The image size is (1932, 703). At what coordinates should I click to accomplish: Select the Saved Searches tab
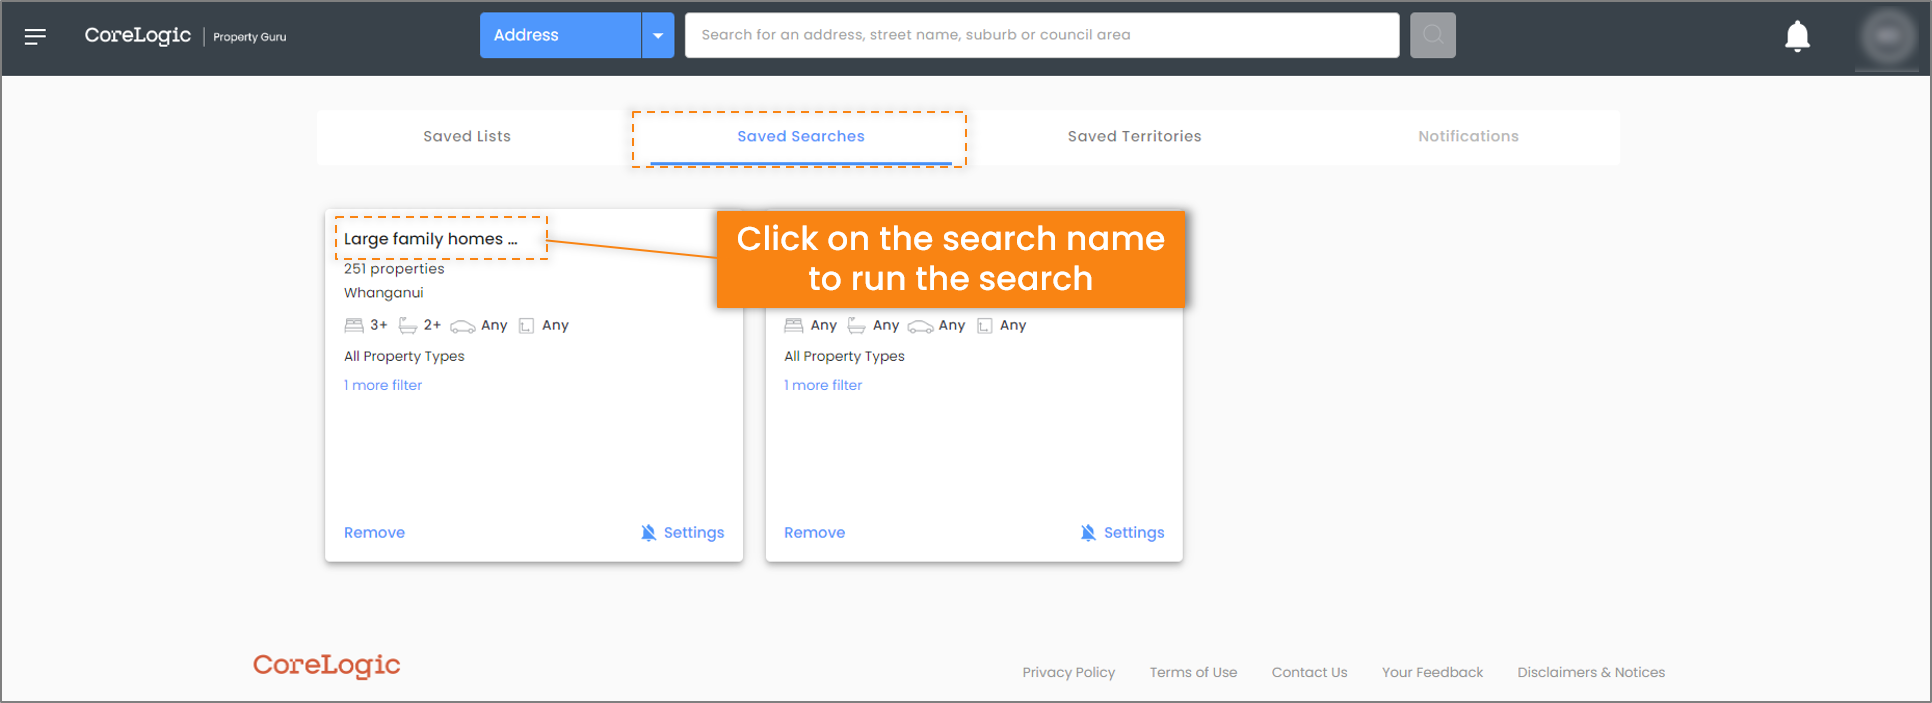[x=801, y=136]
